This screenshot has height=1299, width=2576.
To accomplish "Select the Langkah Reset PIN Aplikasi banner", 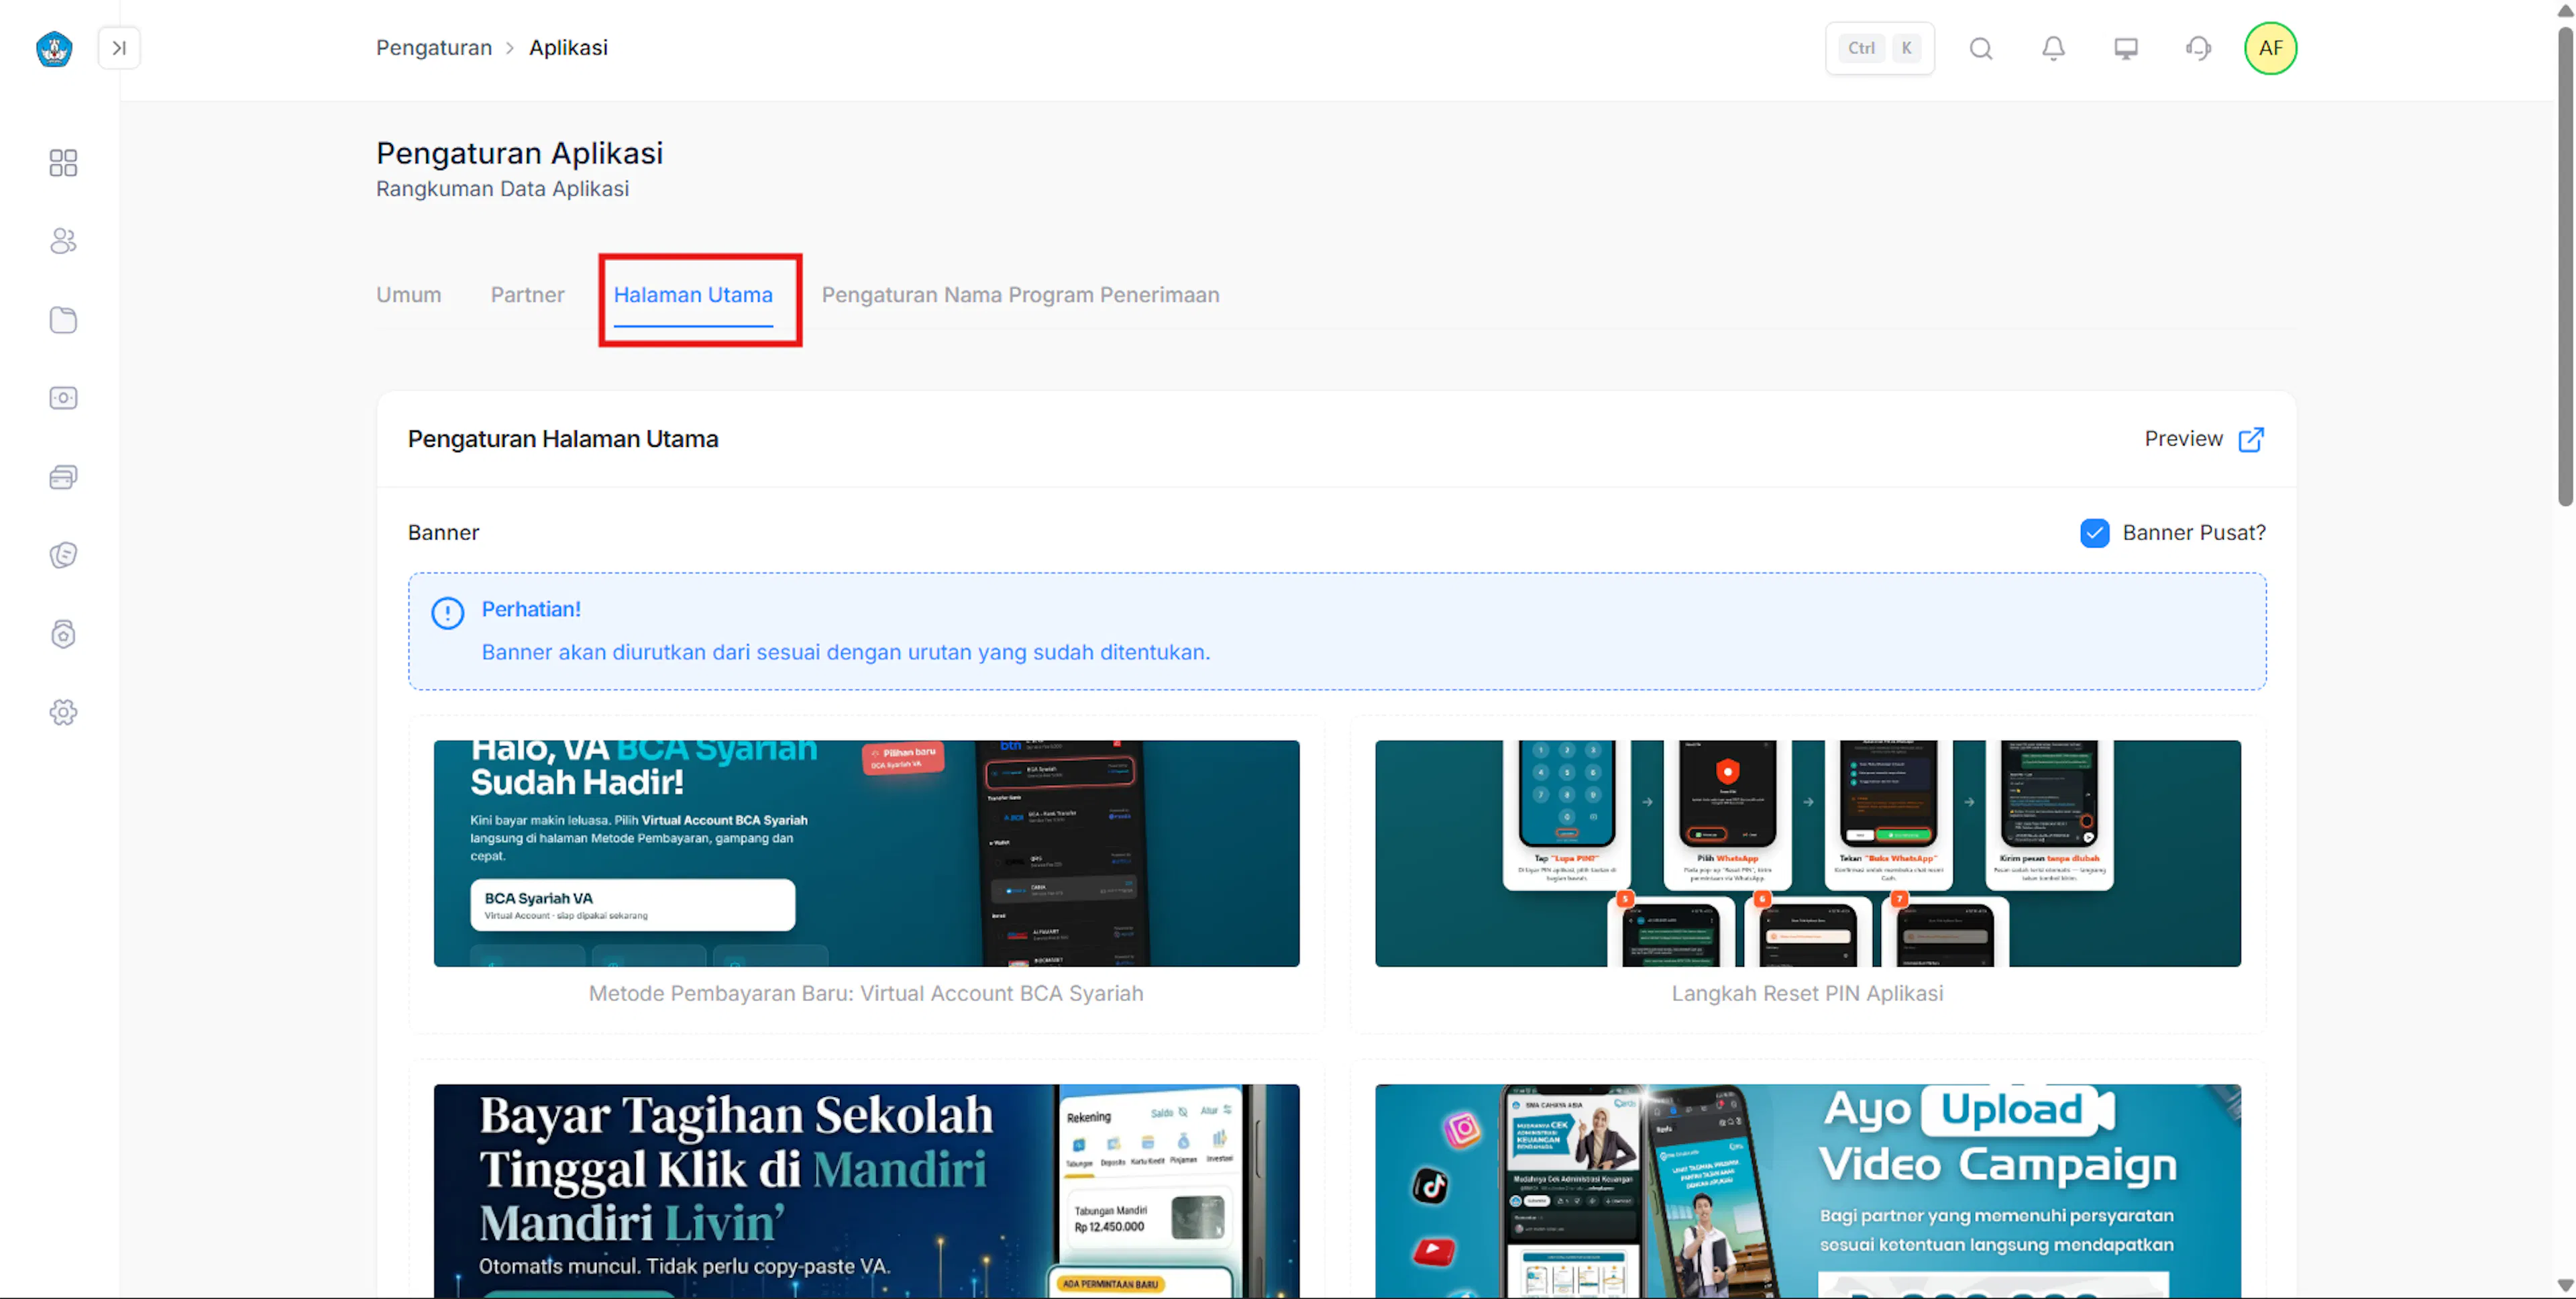I will (1807, 853).
